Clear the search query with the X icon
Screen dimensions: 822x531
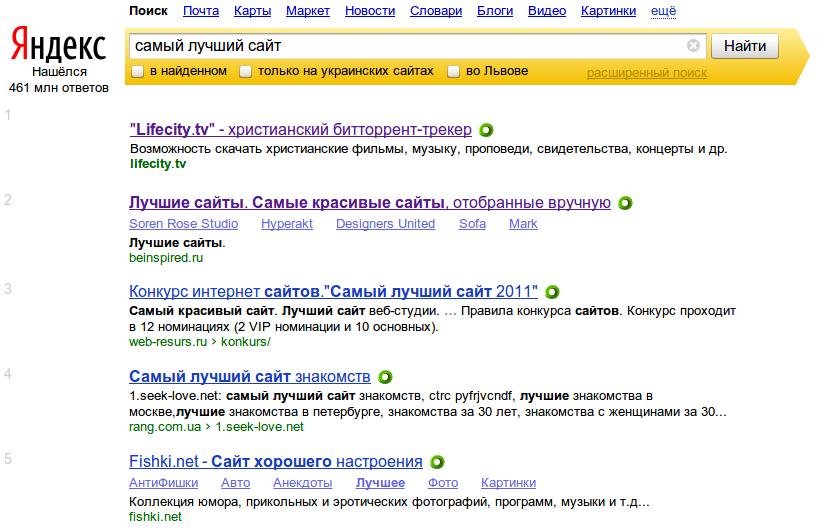693,46
